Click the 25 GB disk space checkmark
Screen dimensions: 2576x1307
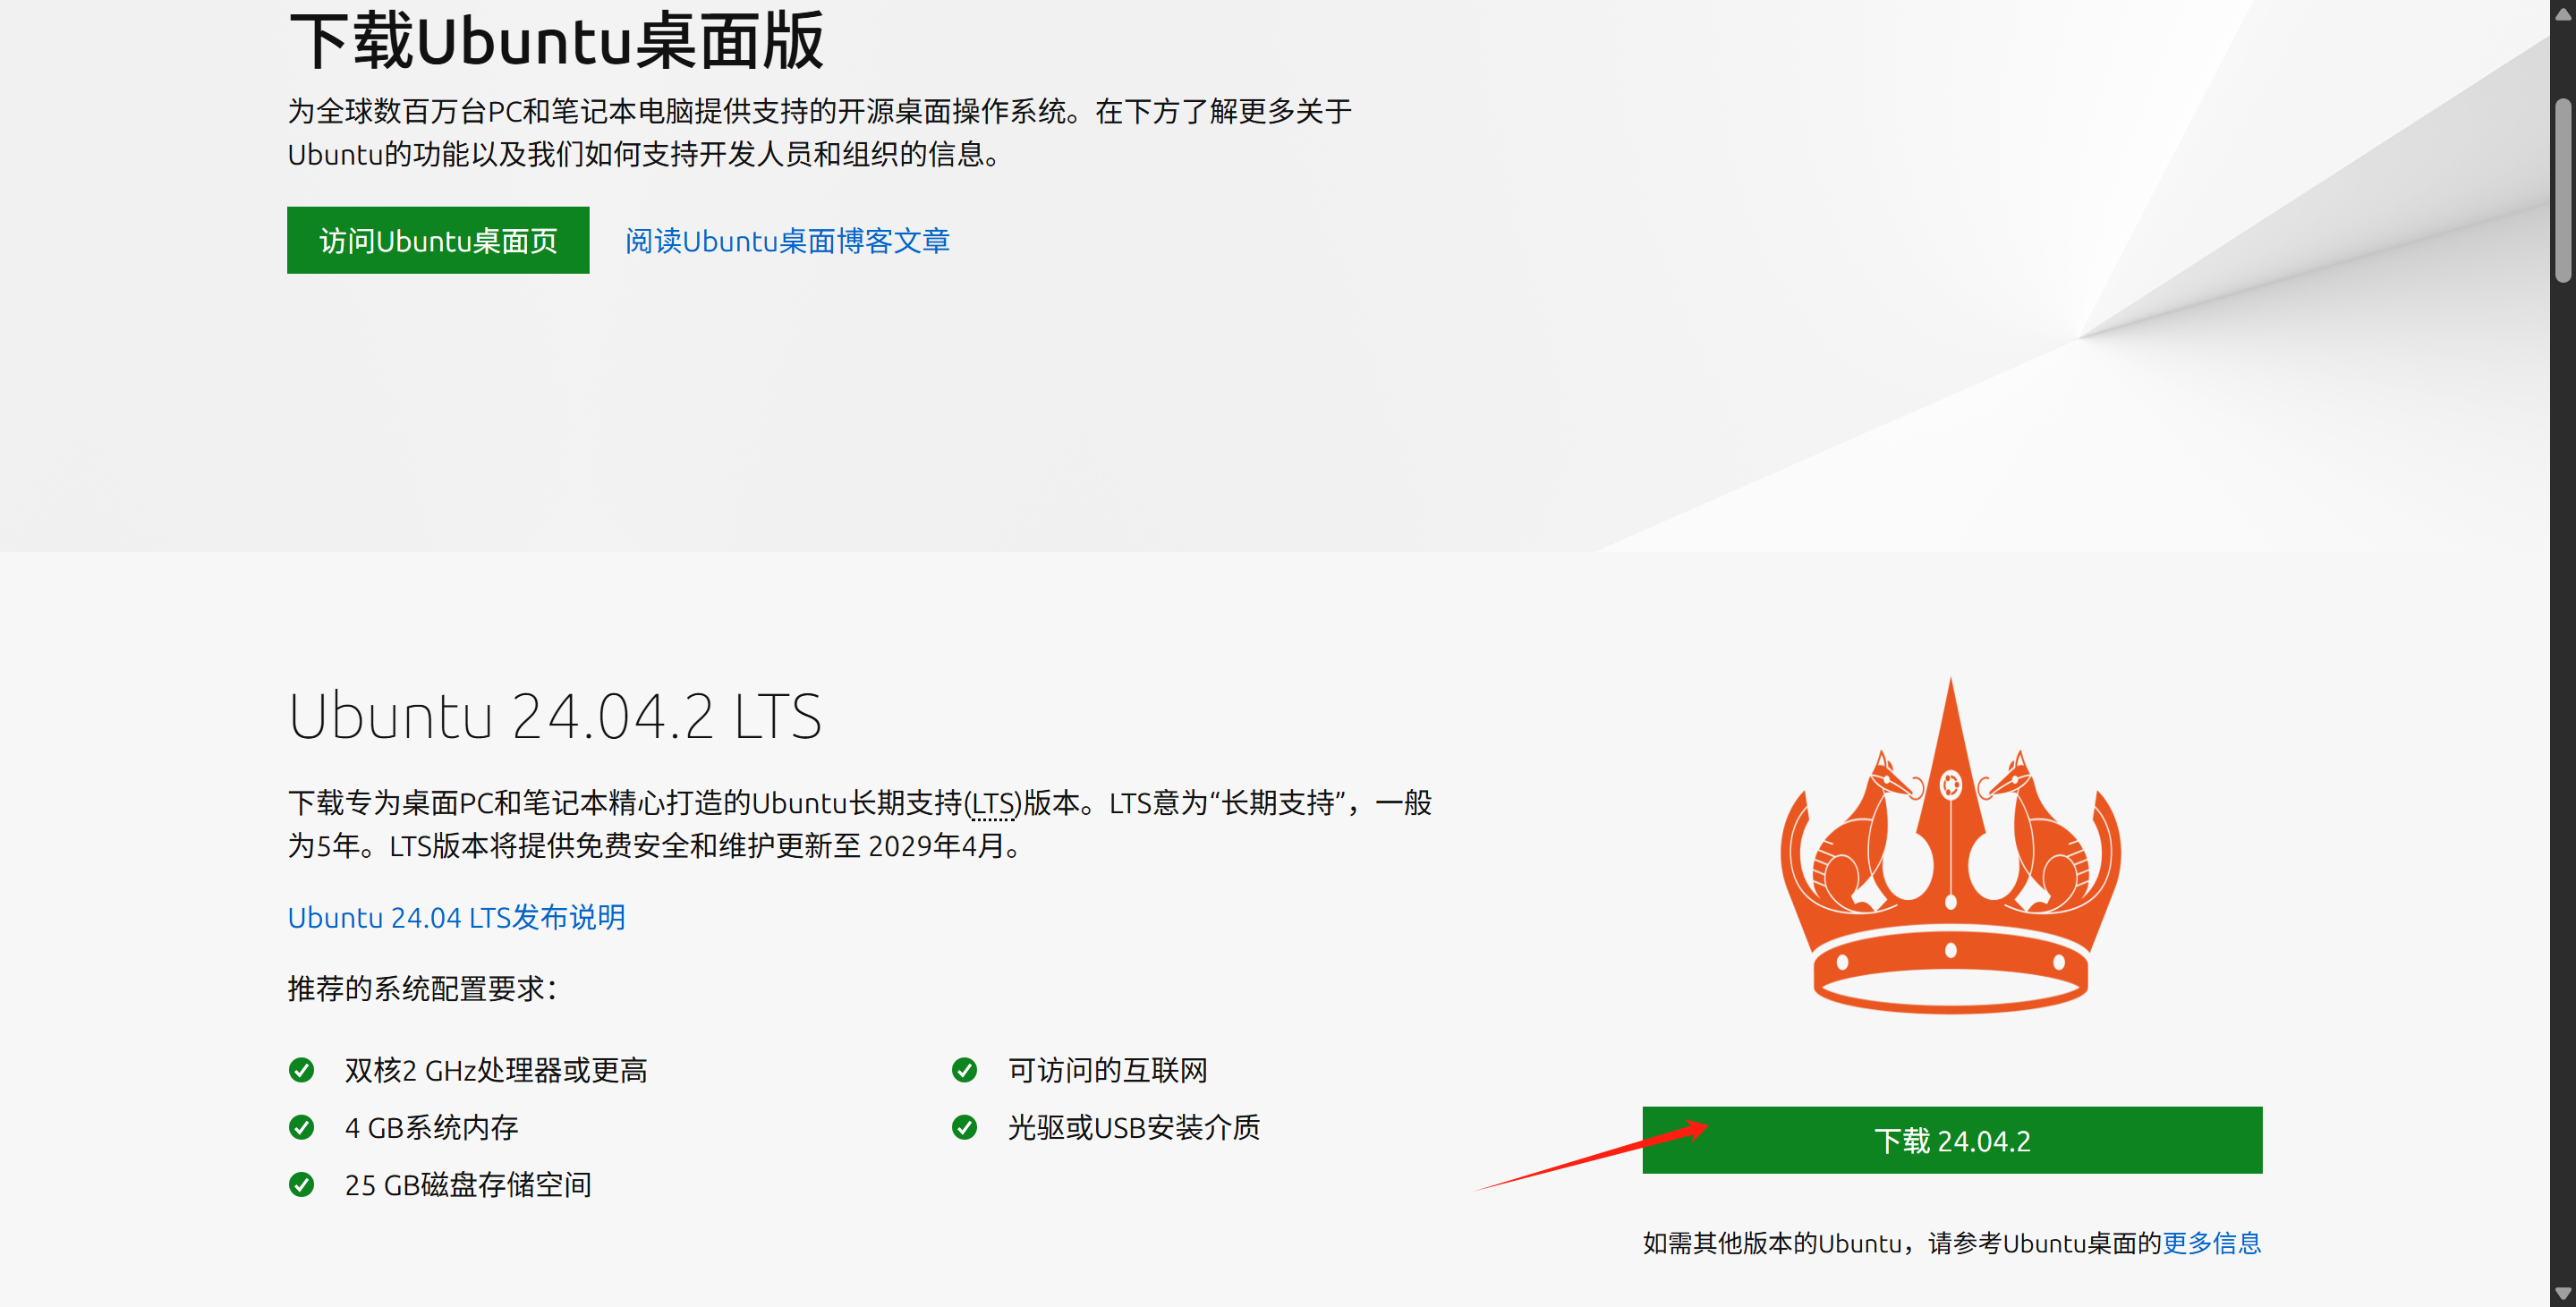pyautogui.click(x=301, y=1184)
